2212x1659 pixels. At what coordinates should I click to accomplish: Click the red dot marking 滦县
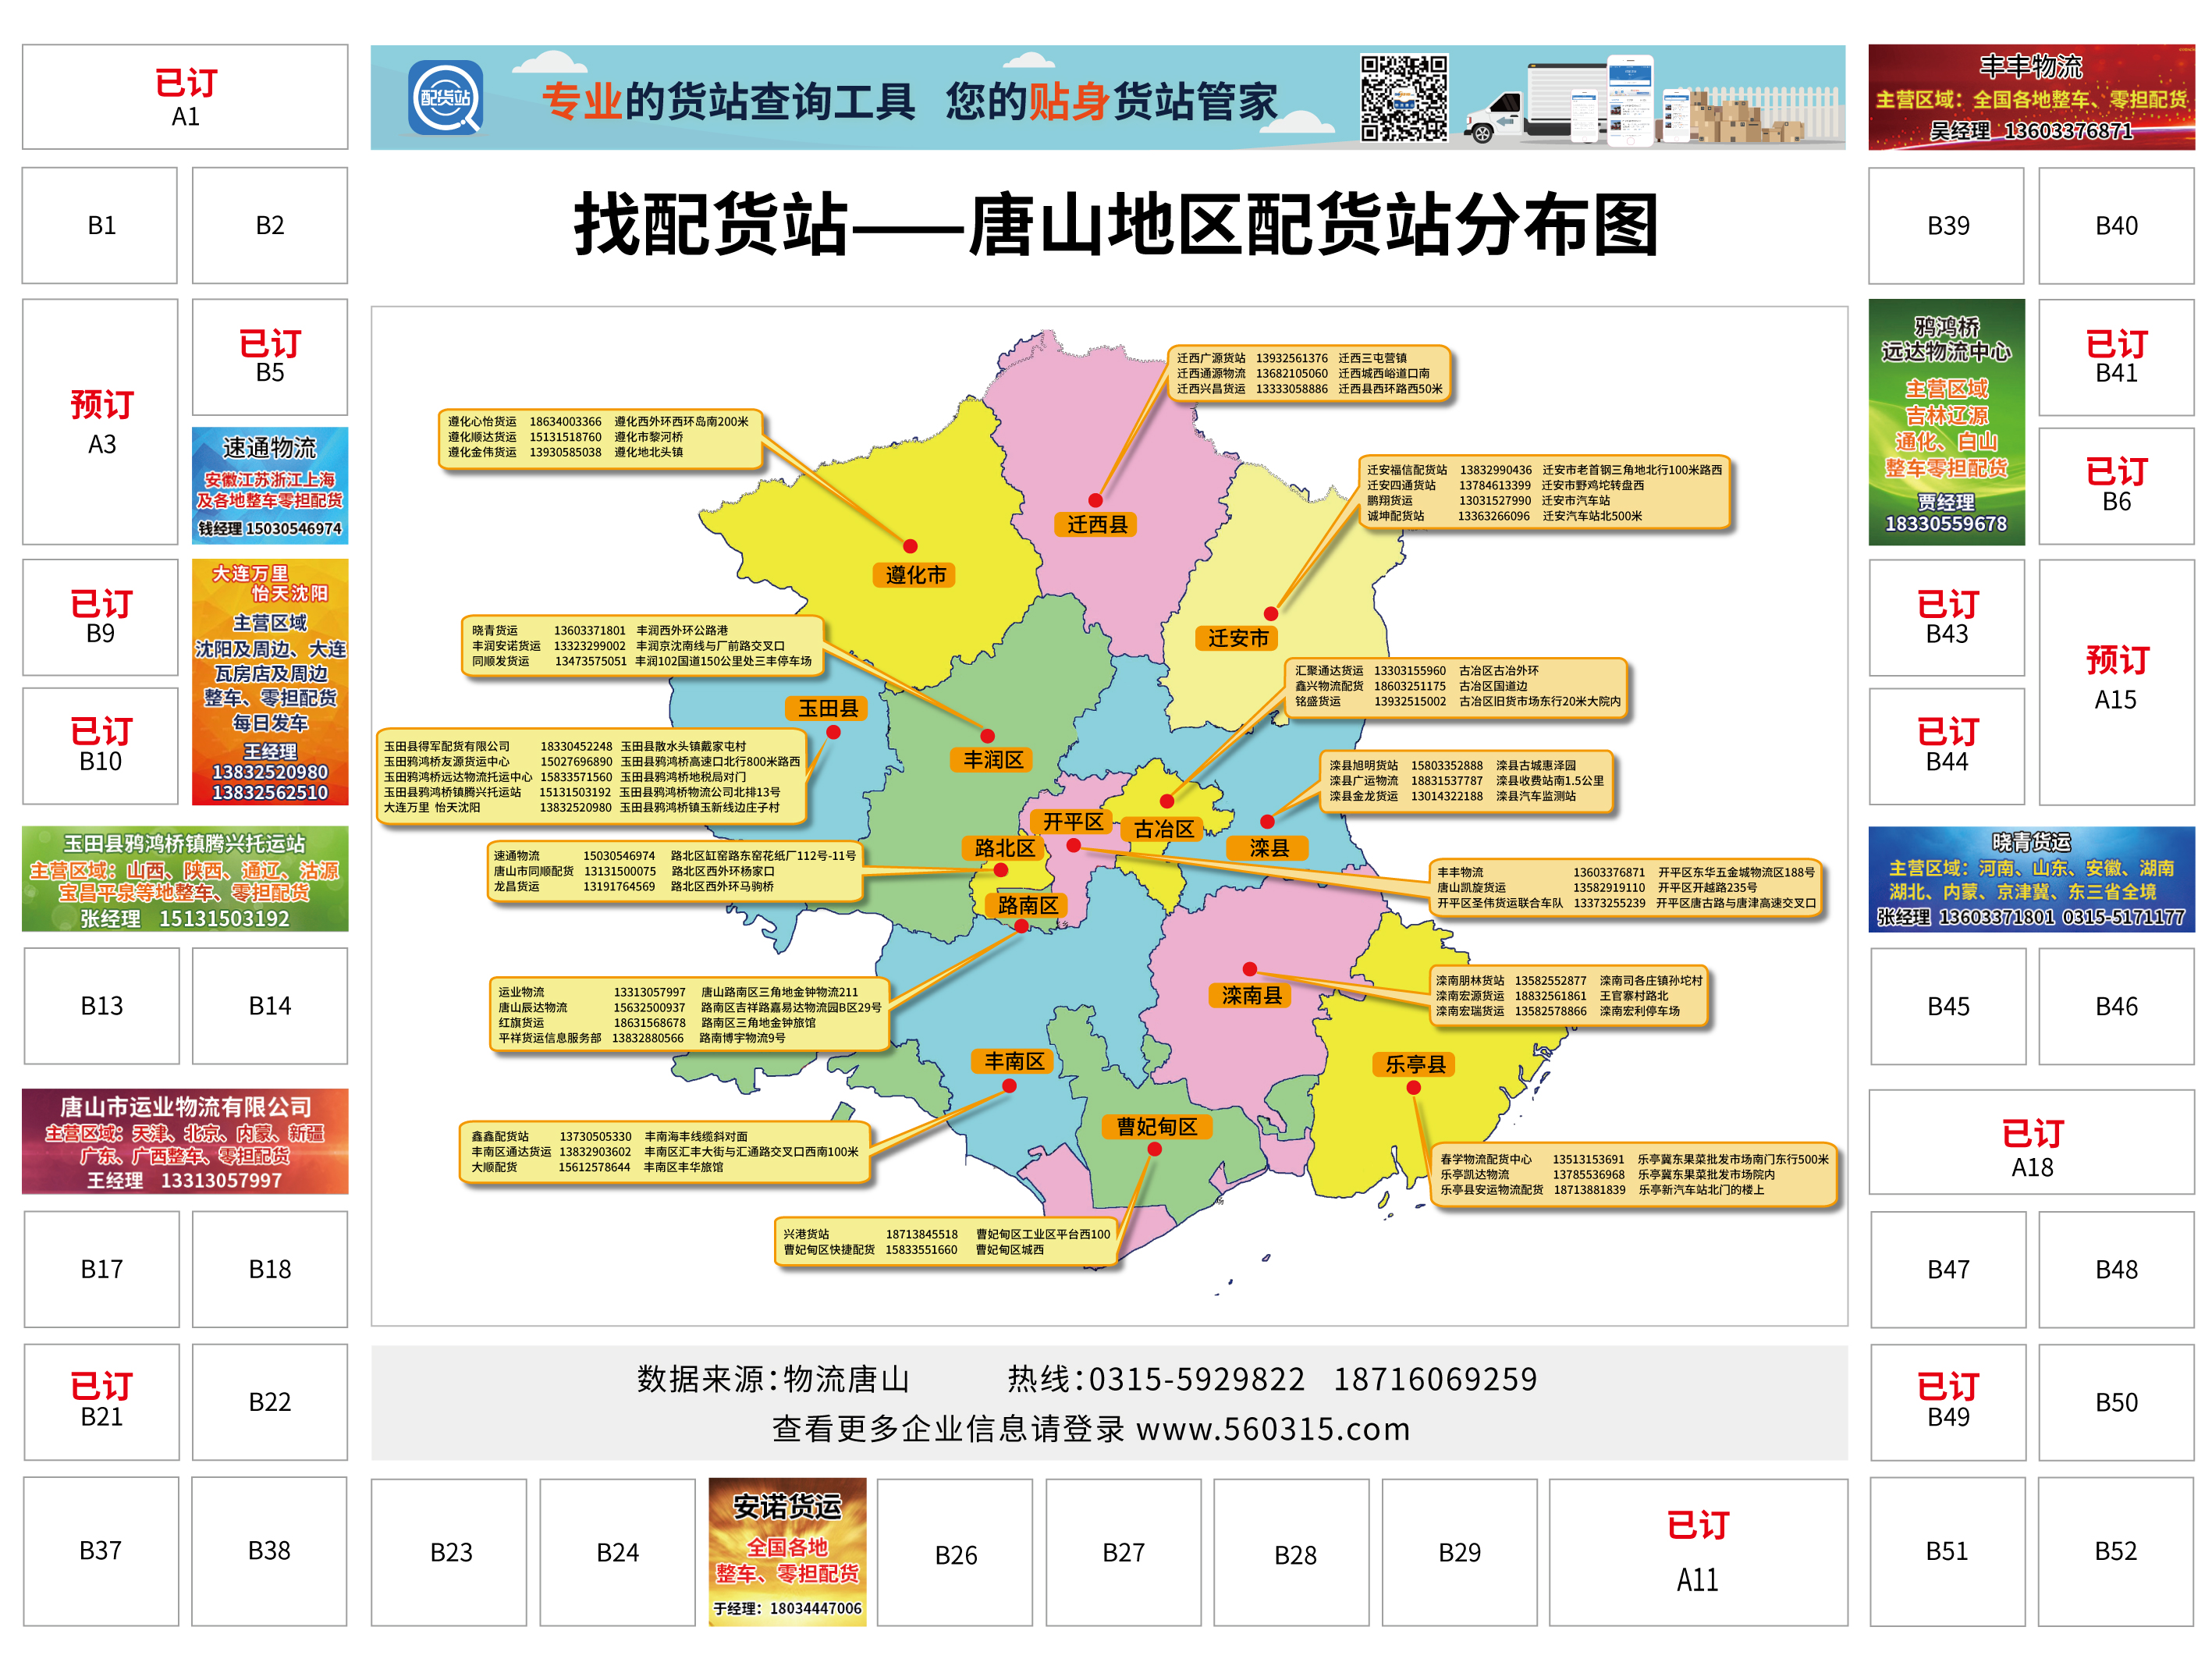[x=1267, y=822]
